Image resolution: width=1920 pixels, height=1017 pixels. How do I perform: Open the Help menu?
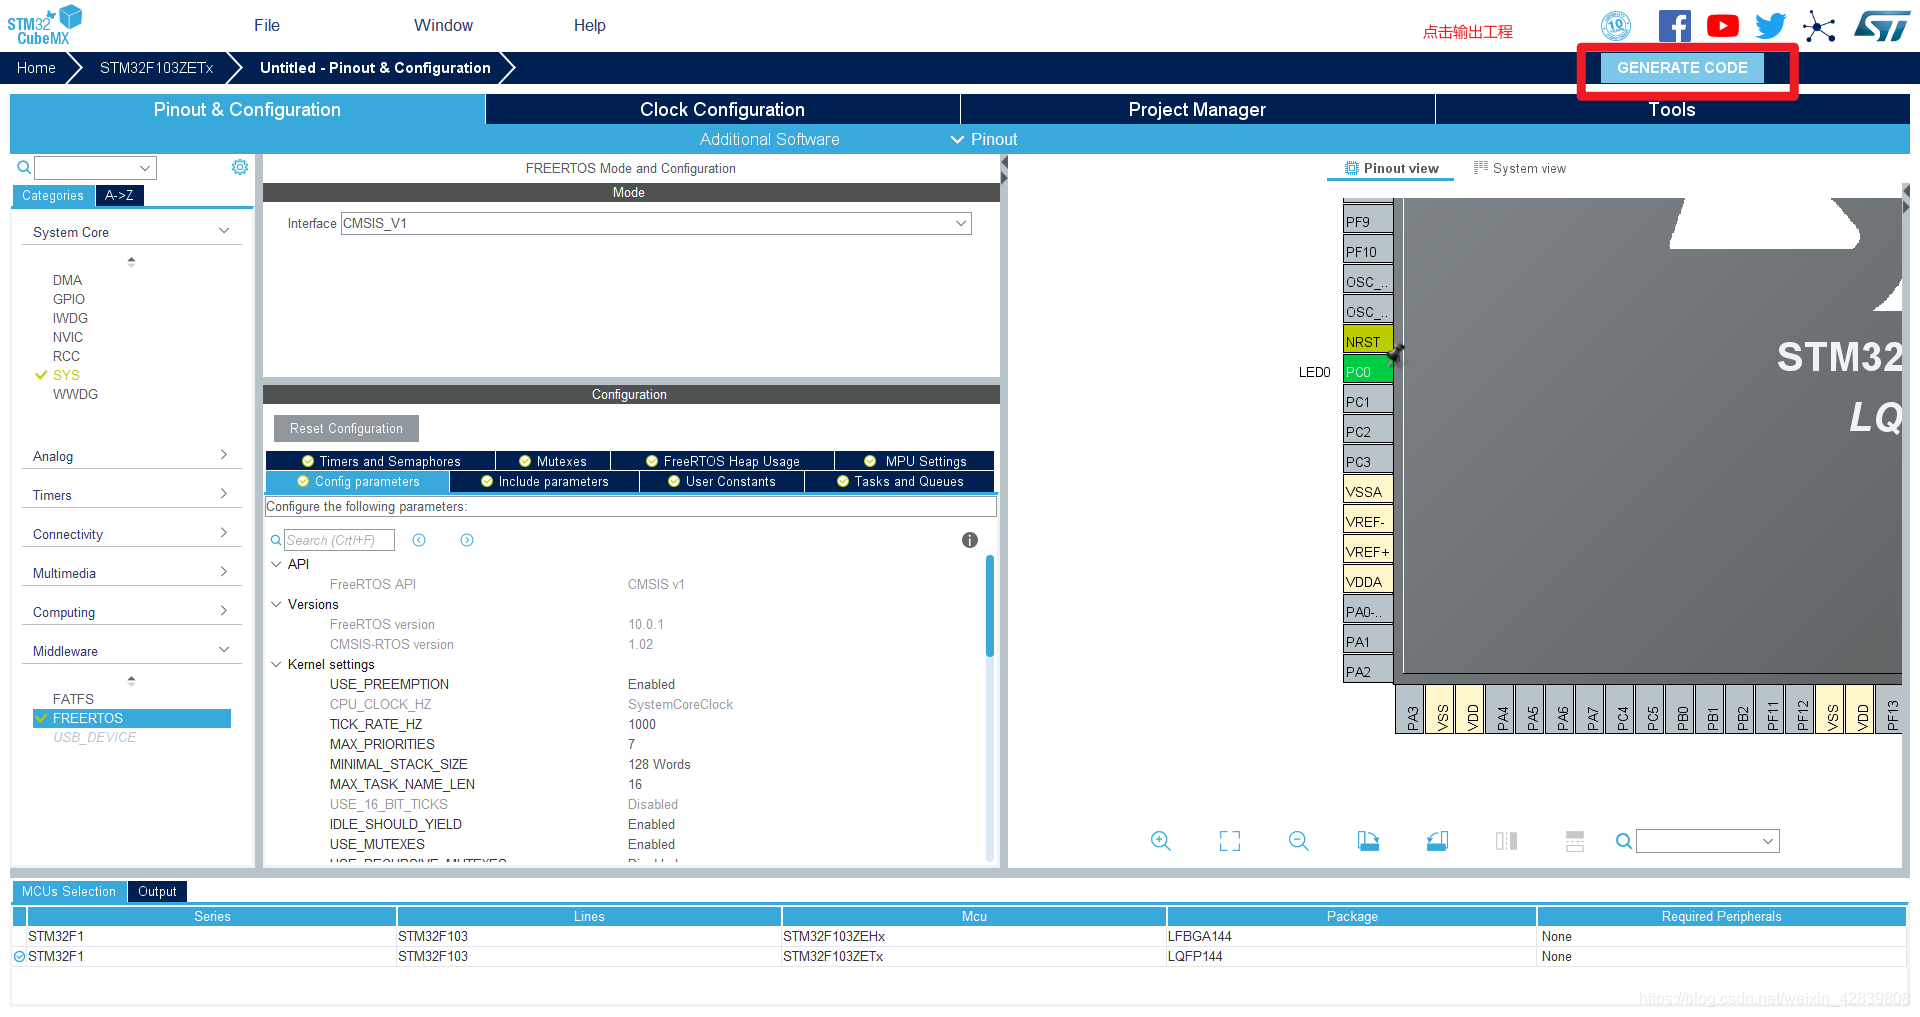[x=590, y=26]
